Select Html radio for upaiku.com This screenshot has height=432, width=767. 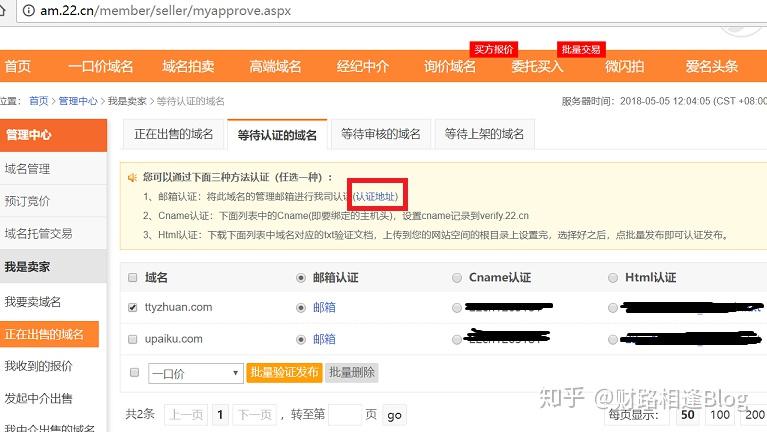coord(613,340)
